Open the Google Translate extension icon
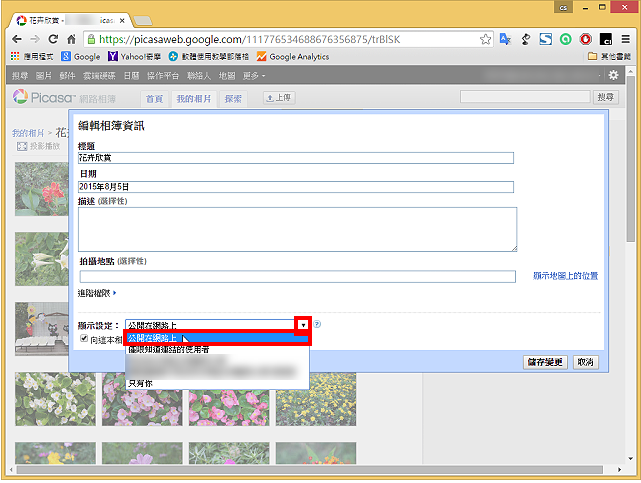The height and width of the screenshot is (483, 641). click(x=505, y=39)
